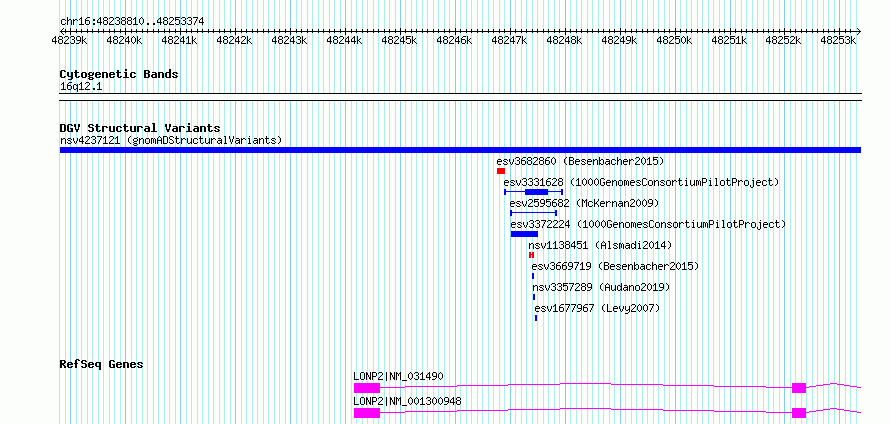This screenshot has width=890, height=424.
Task: Select the LONP2|NM_001300948 gene label
Action: 408,402
